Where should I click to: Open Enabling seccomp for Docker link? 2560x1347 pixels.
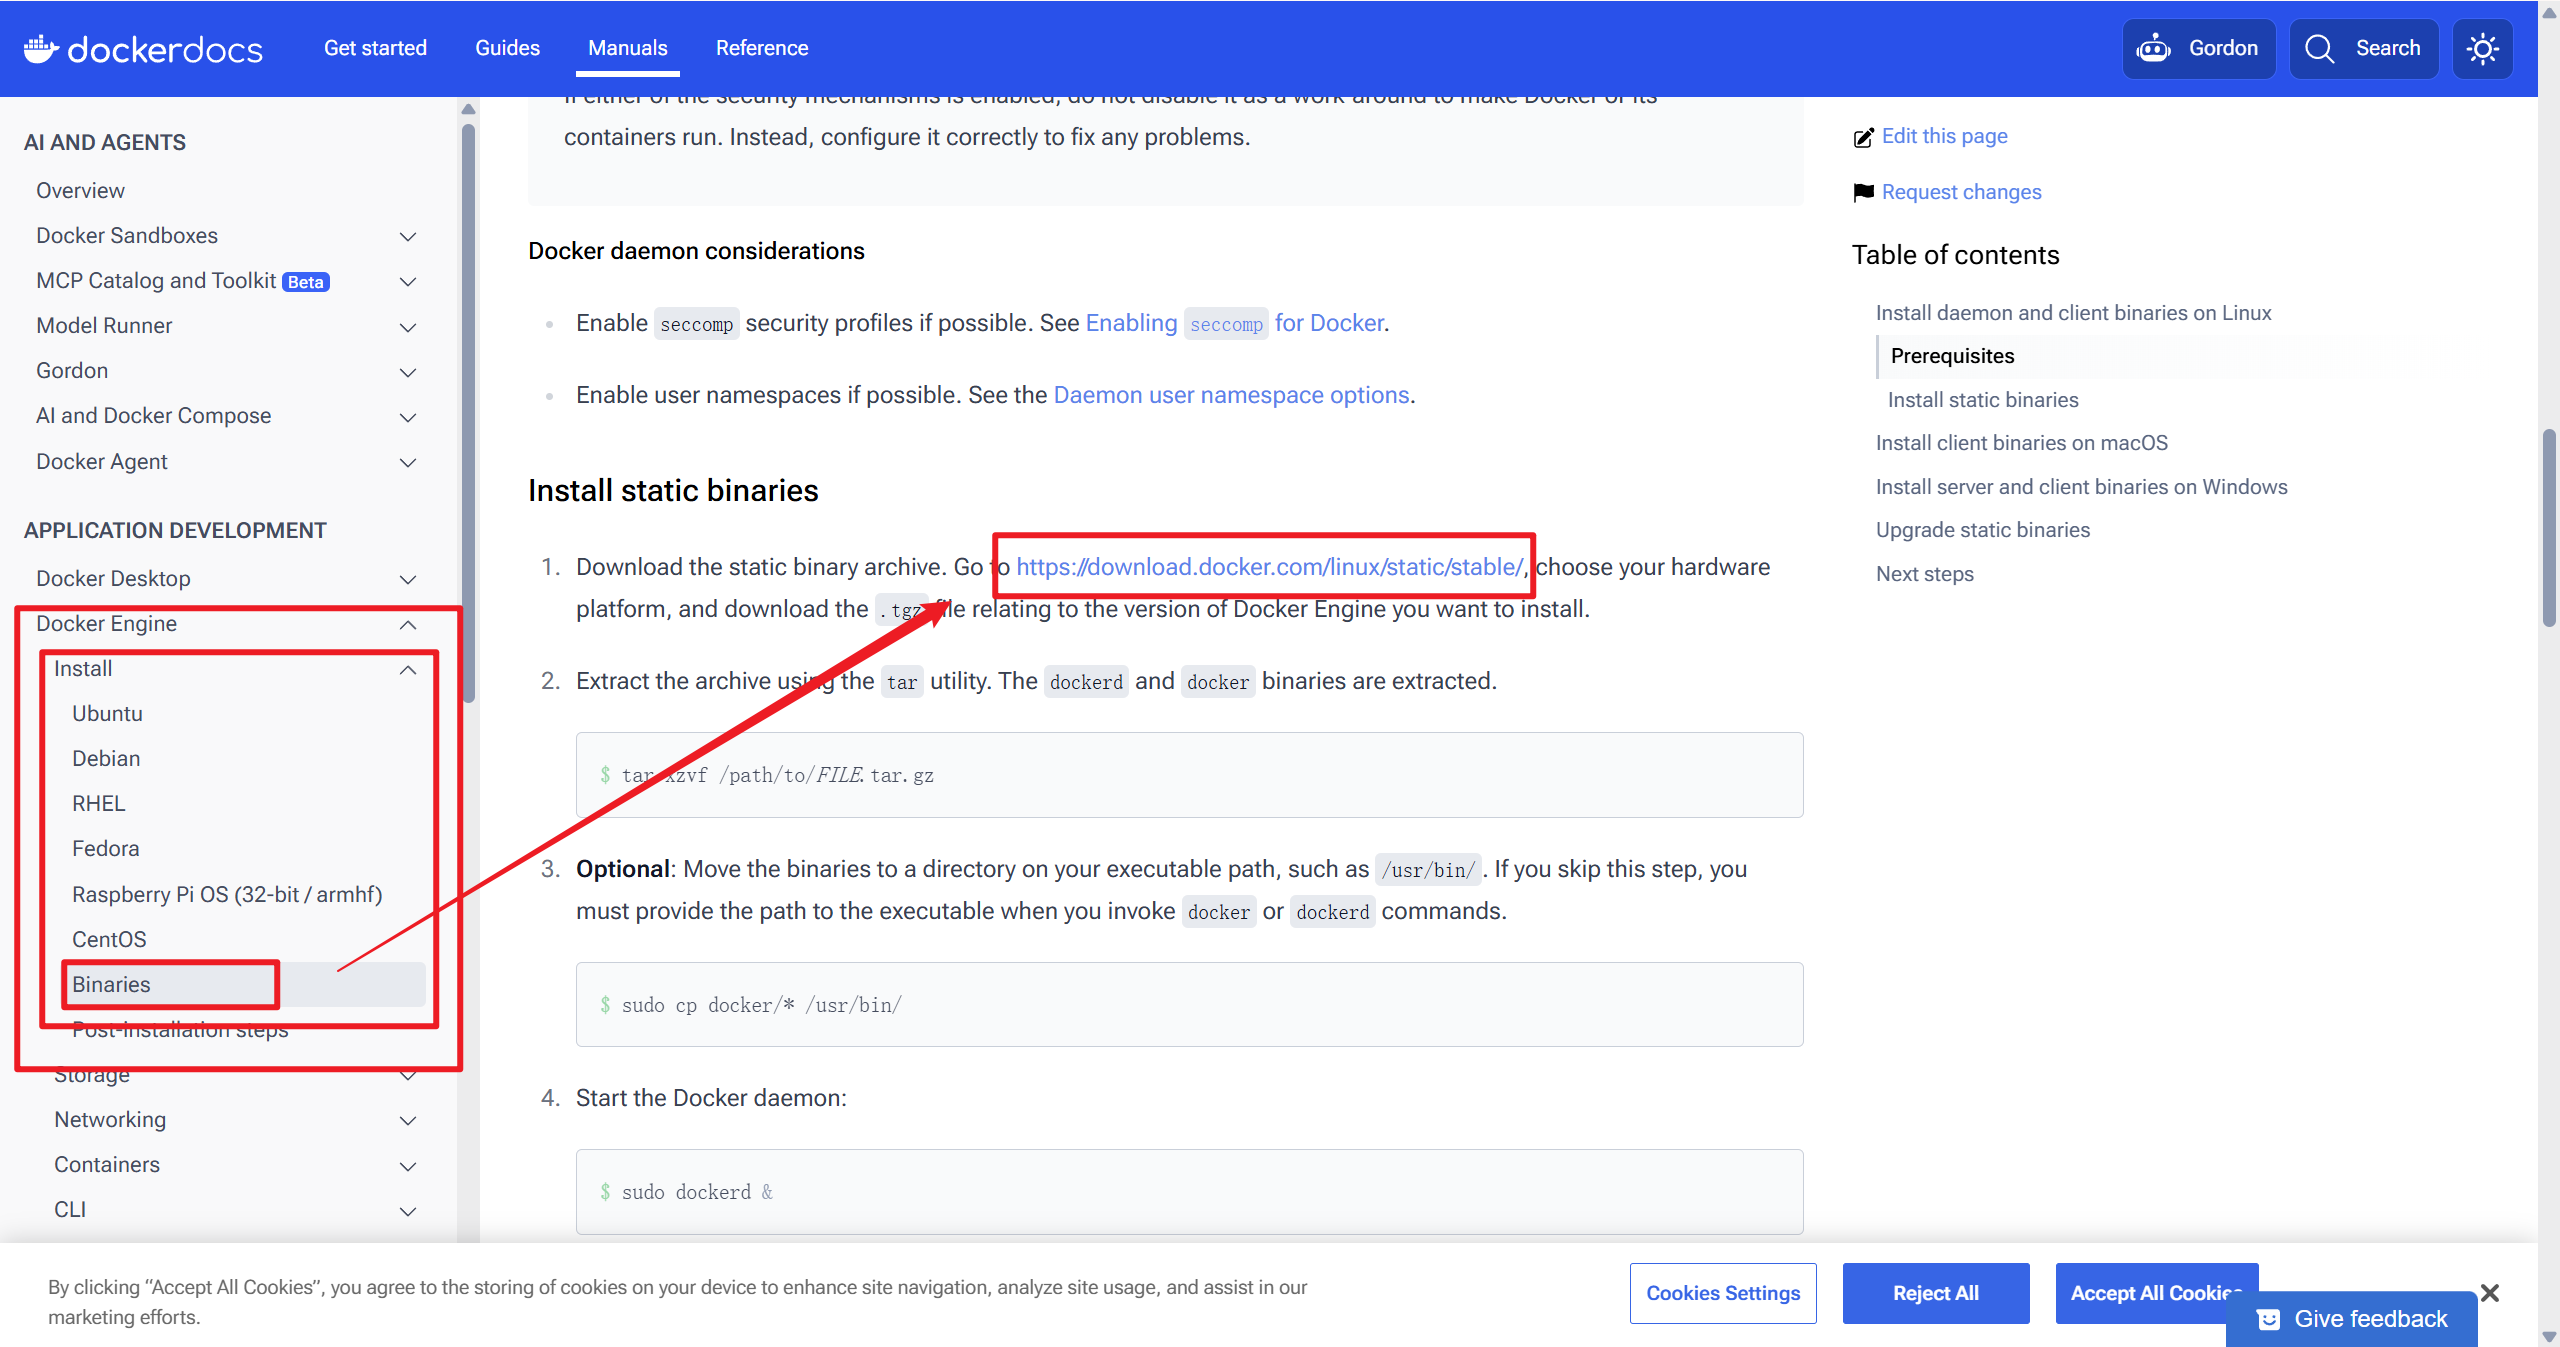1234,323
